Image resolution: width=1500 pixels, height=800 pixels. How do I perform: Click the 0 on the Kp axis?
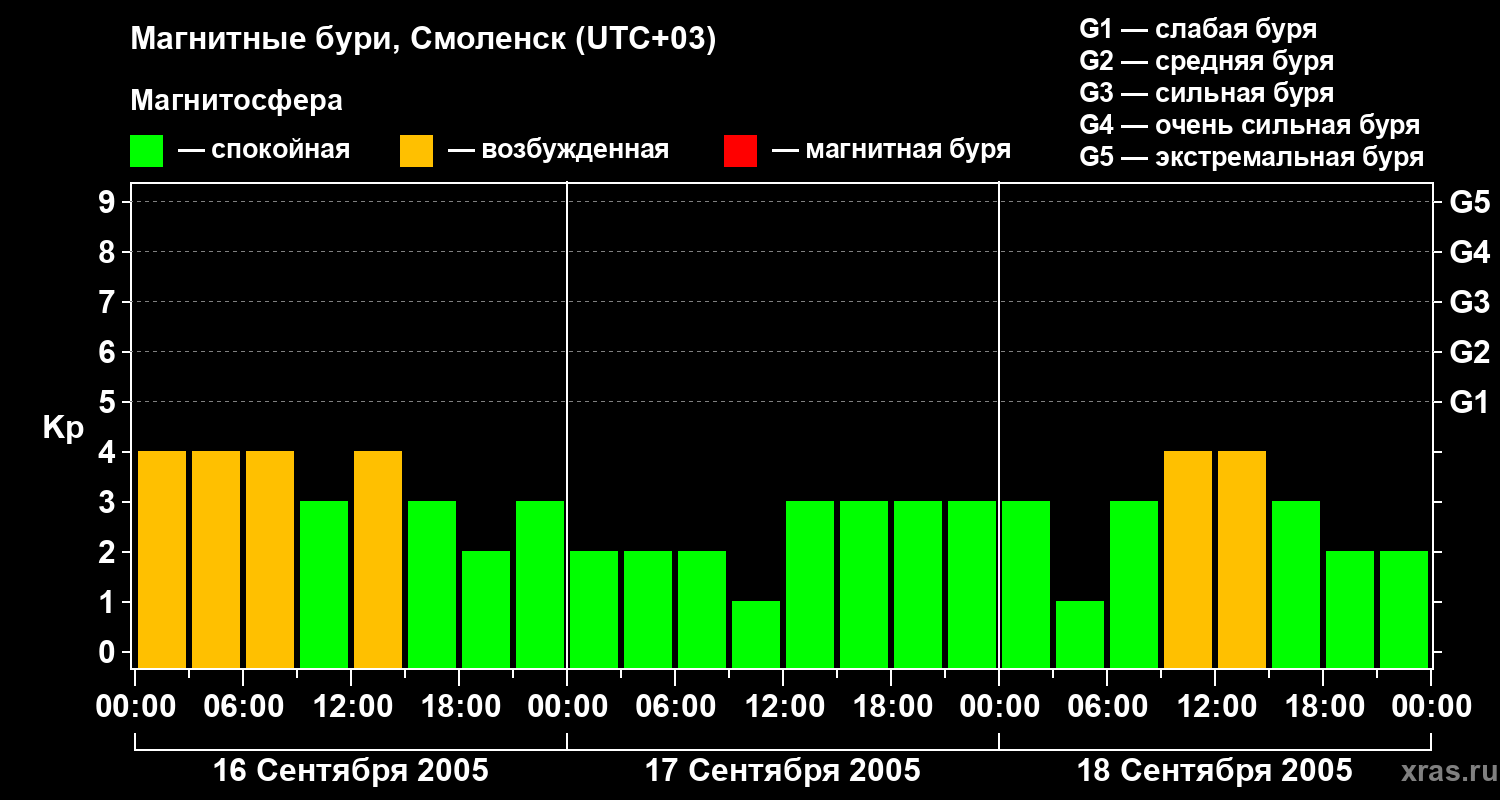coord(108,653)
